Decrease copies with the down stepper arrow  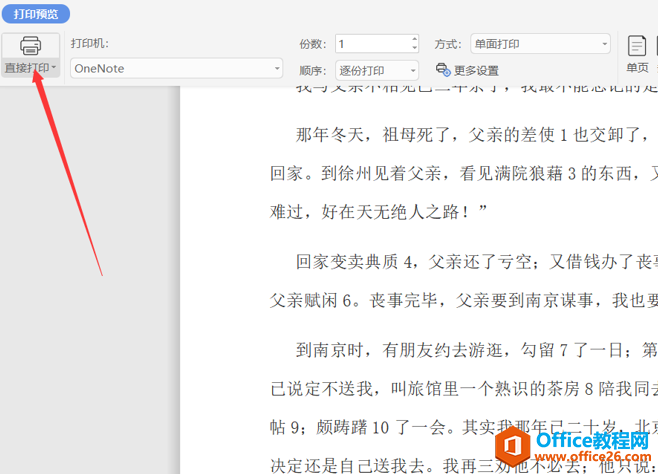(x=415, y=48)
